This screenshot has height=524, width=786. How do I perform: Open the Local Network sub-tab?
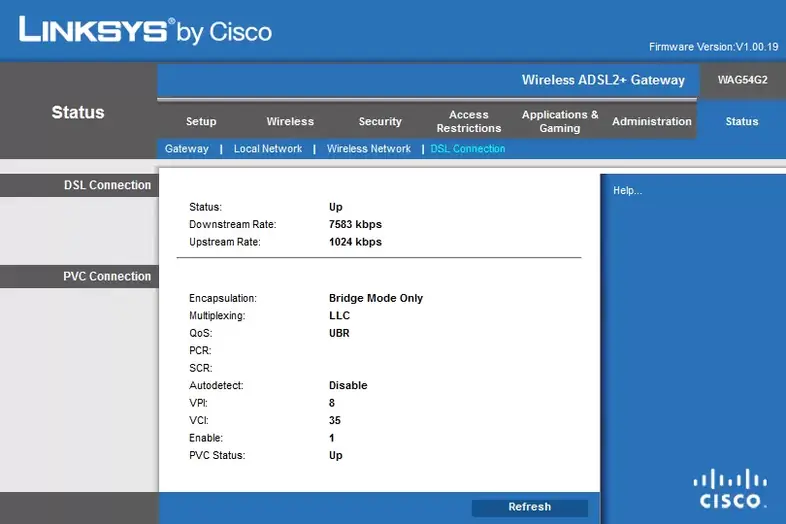pyautogui.click(x=268, y=149)
